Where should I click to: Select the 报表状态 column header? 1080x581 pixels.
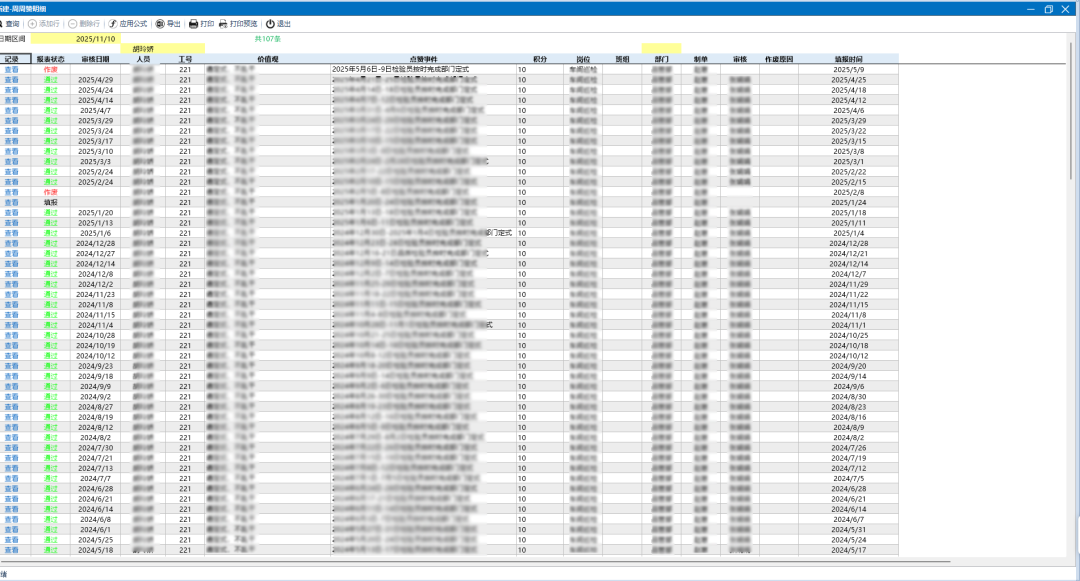click(x=50, y=59)
